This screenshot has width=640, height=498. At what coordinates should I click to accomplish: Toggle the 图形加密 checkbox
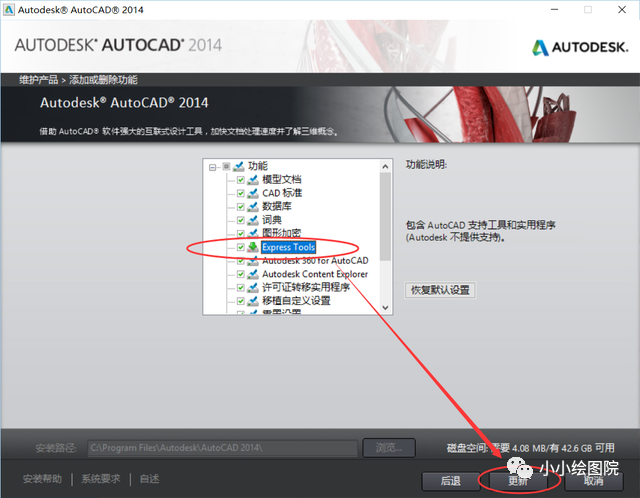tap(241, 233)
